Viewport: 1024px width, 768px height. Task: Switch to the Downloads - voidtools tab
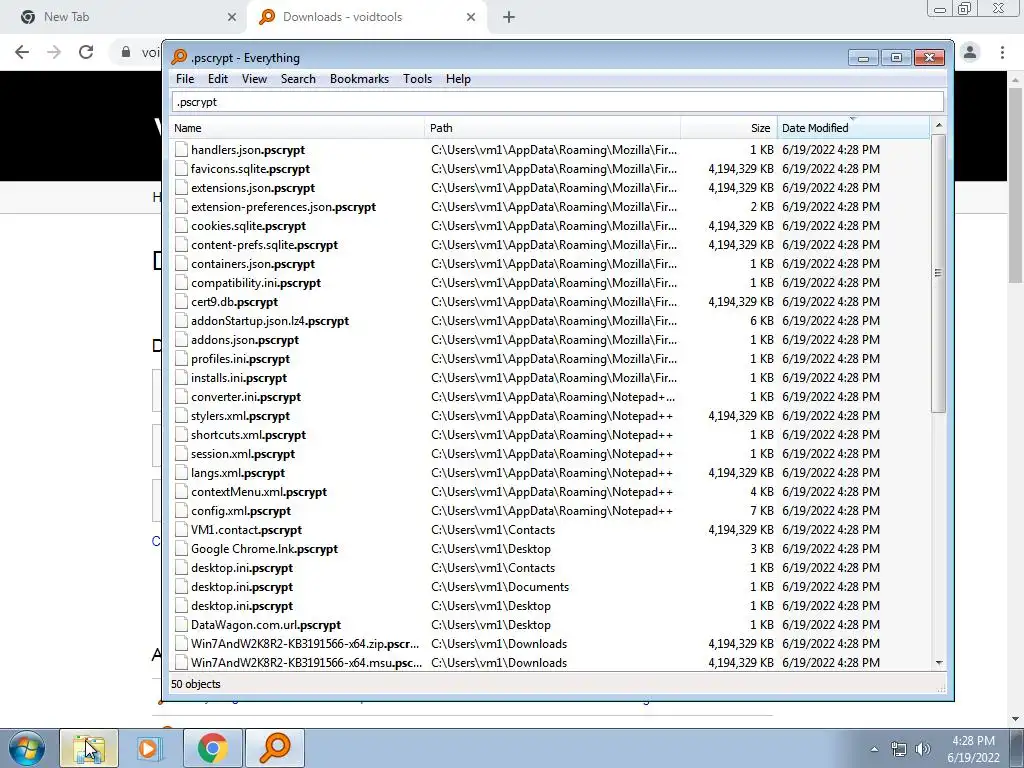366,17
